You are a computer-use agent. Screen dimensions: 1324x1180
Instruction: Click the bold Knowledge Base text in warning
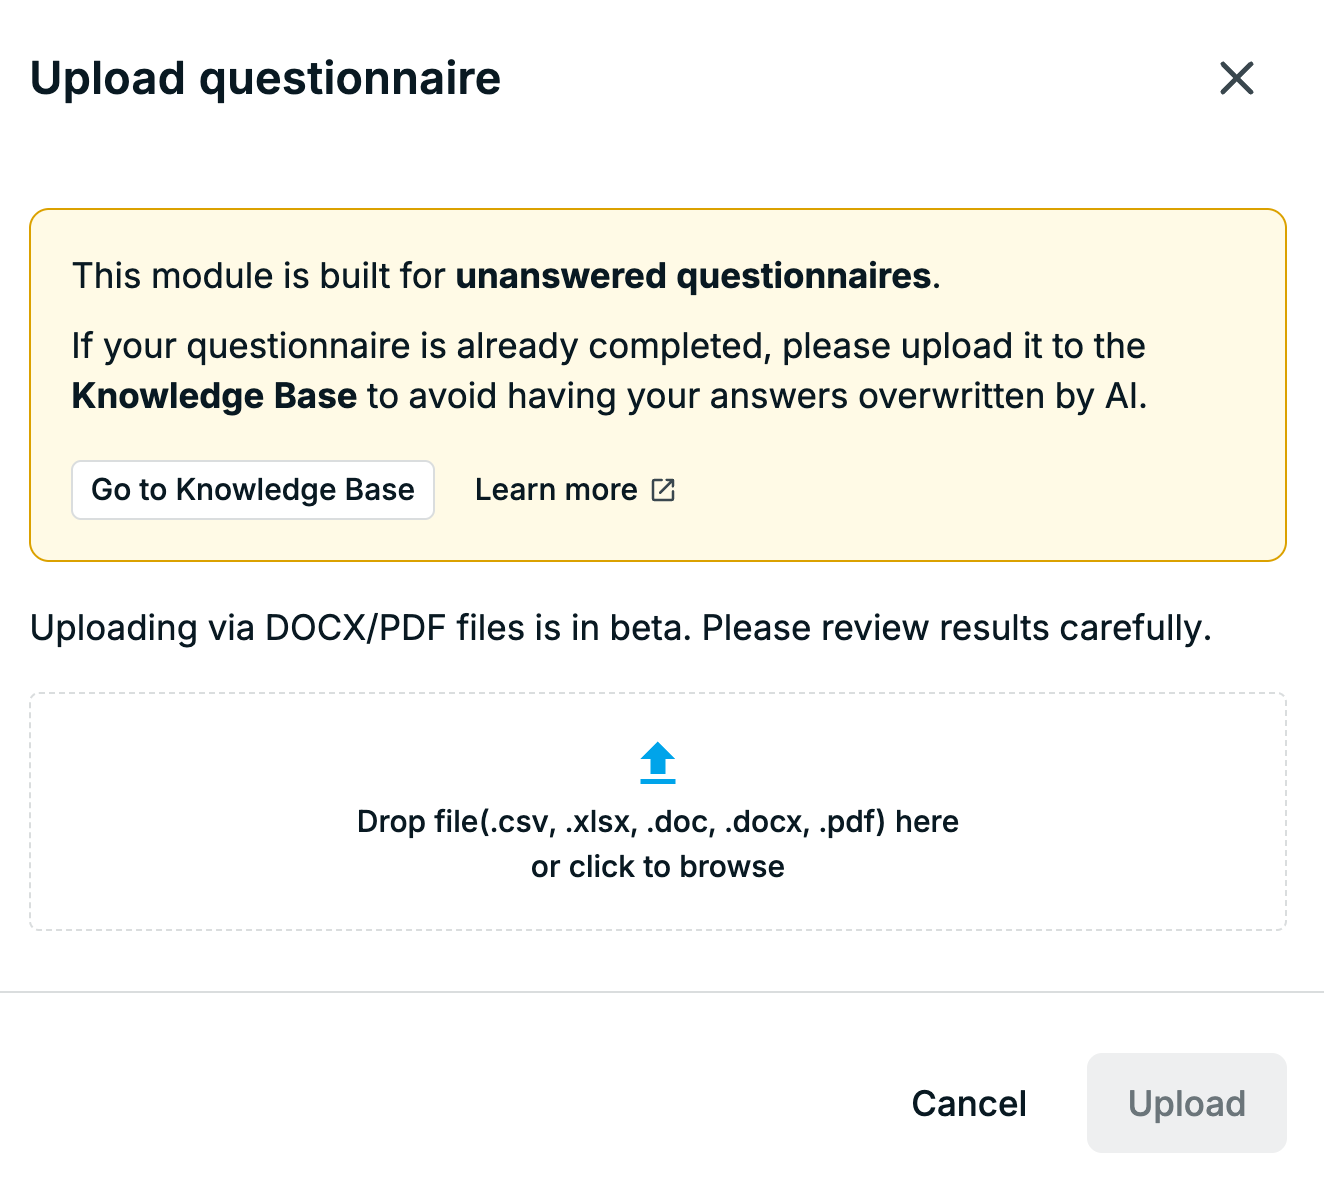point(214,396)
